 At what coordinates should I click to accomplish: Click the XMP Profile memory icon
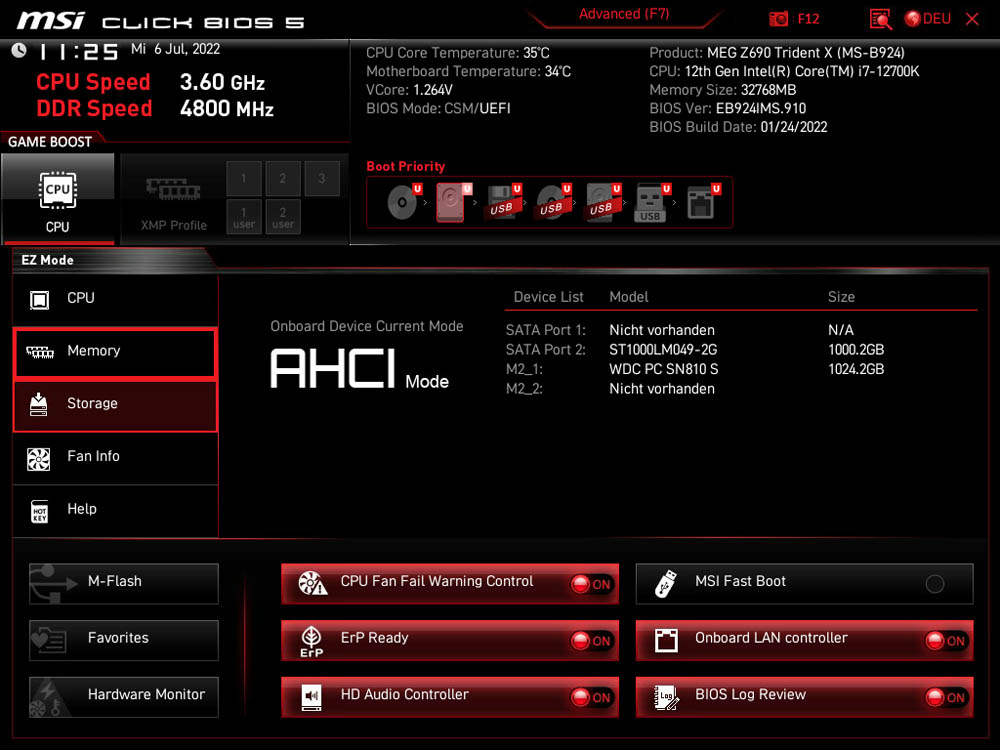(x=173, y=189)
